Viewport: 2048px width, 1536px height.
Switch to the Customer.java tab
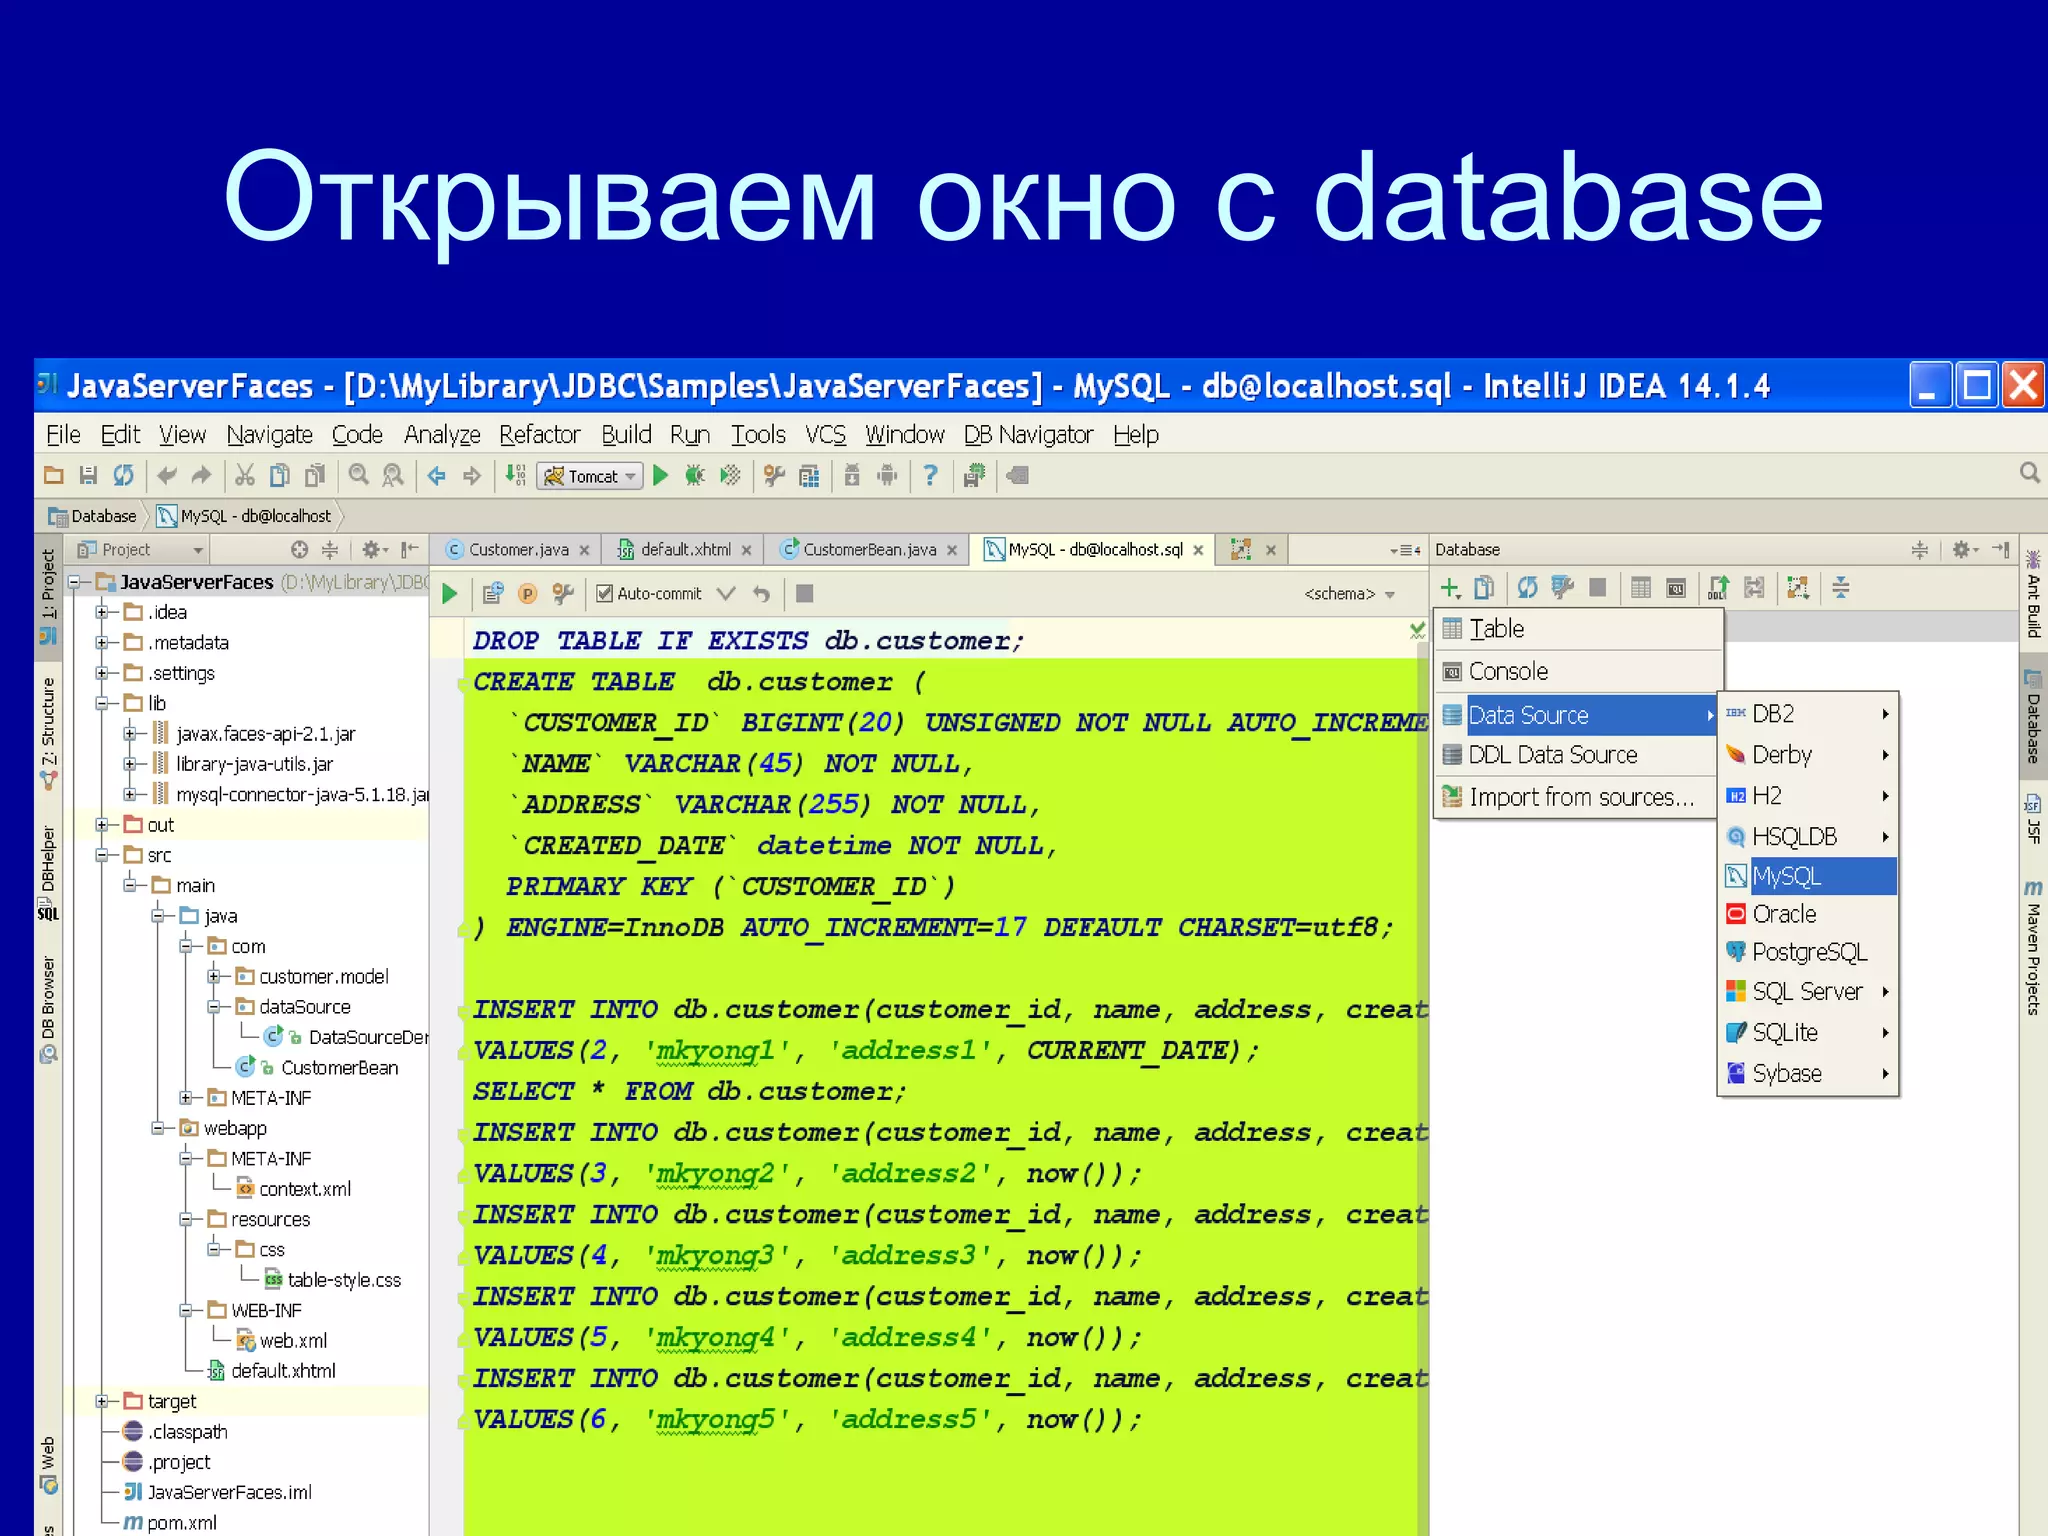[518, 549]
